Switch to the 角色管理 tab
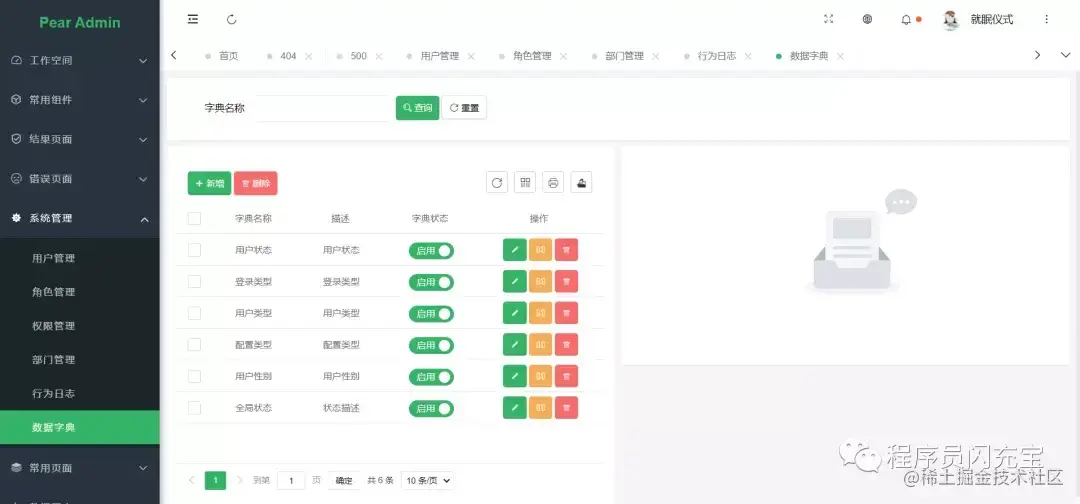This screenshot has height=504, width=1080. click(x=532, y=56)
